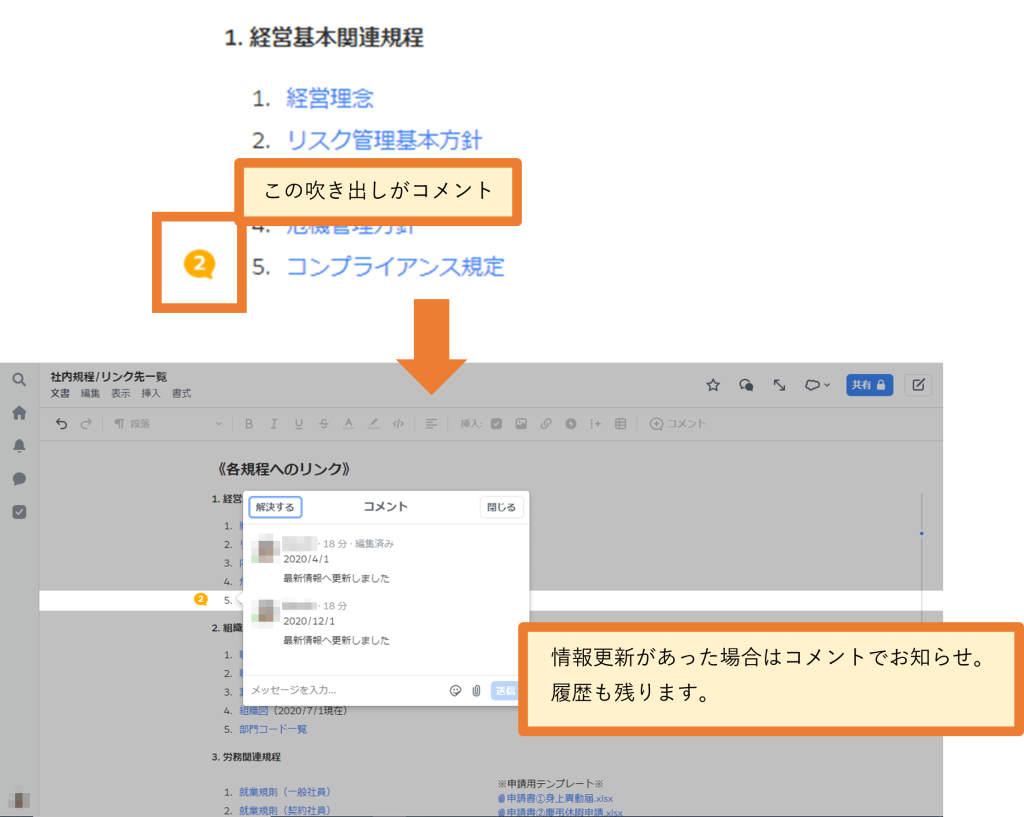This screenshot has height=817, width=1024.
Task: Open the 挿入 menu
Action: click(151, 394)
